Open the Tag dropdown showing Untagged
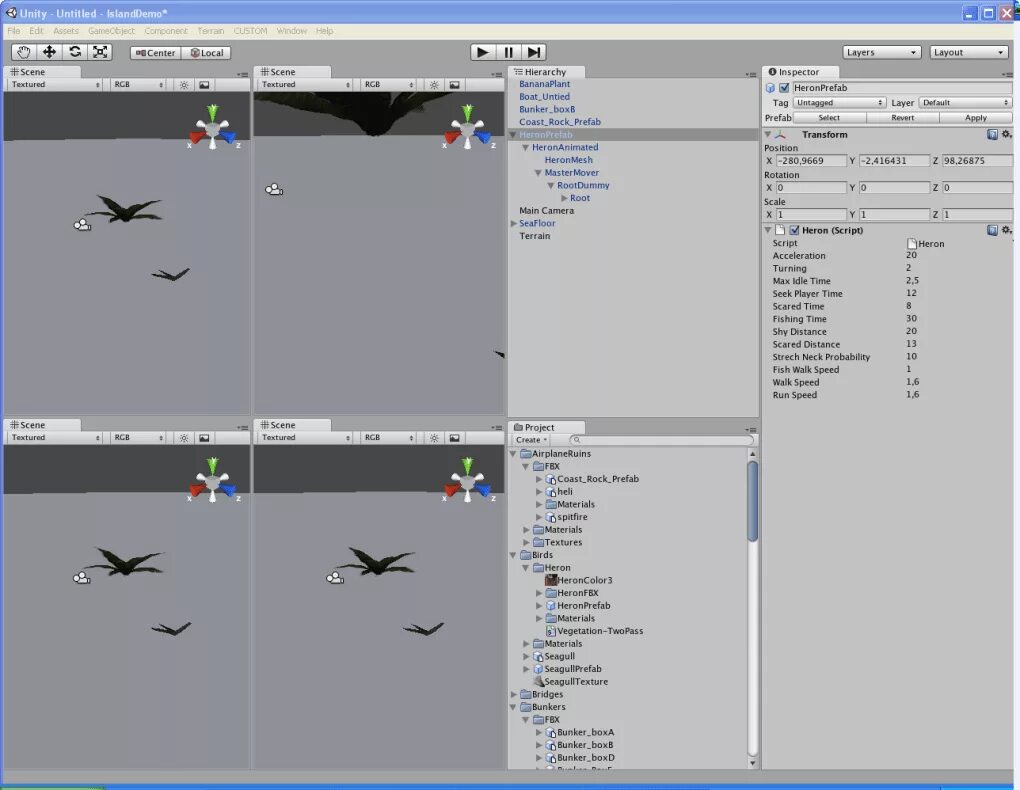The image size is (1020, 790). pos(839,103)
